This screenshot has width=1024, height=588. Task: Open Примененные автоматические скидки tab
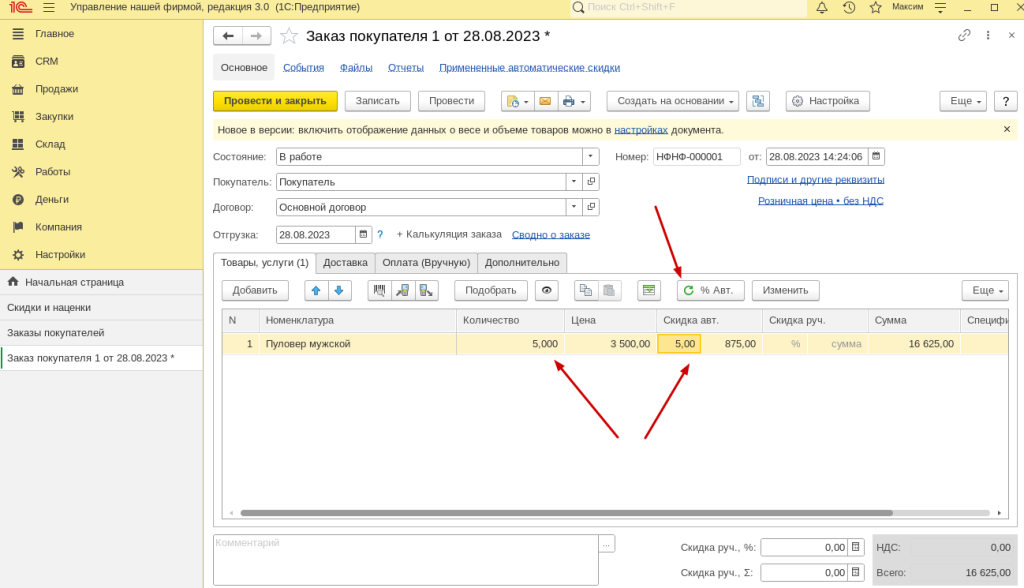530,67
